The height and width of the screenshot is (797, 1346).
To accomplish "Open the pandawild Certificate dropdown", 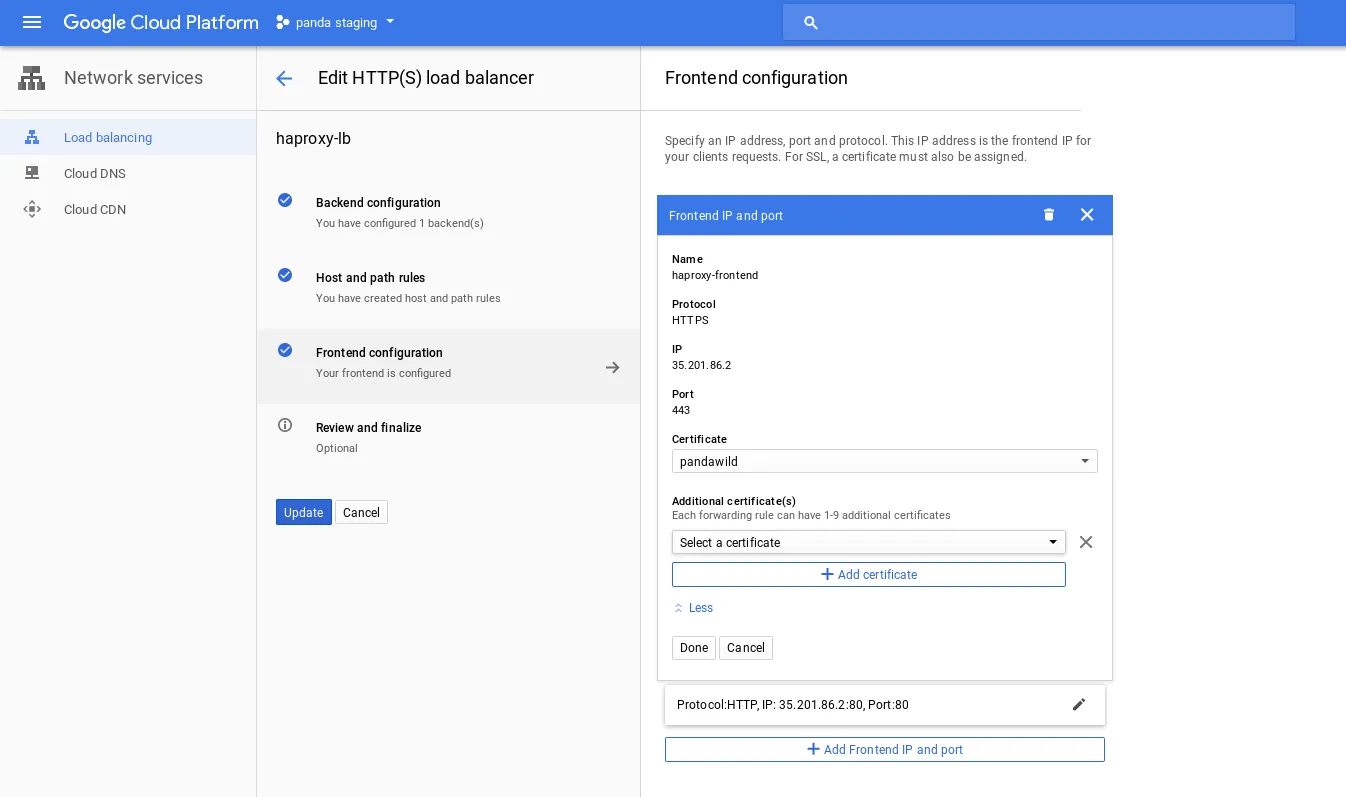I will click(884, 461).
